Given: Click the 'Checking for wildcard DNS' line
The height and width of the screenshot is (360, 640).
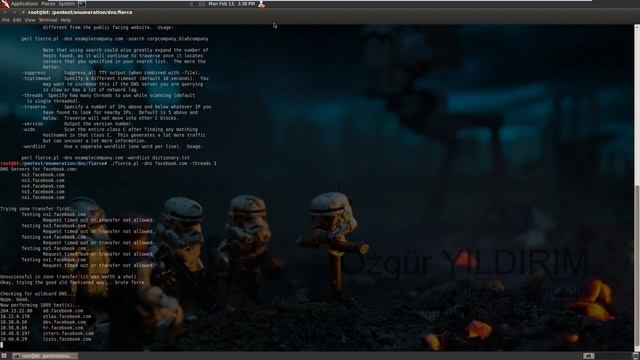Looking at the screenshot, I should (x=37, y=293).
